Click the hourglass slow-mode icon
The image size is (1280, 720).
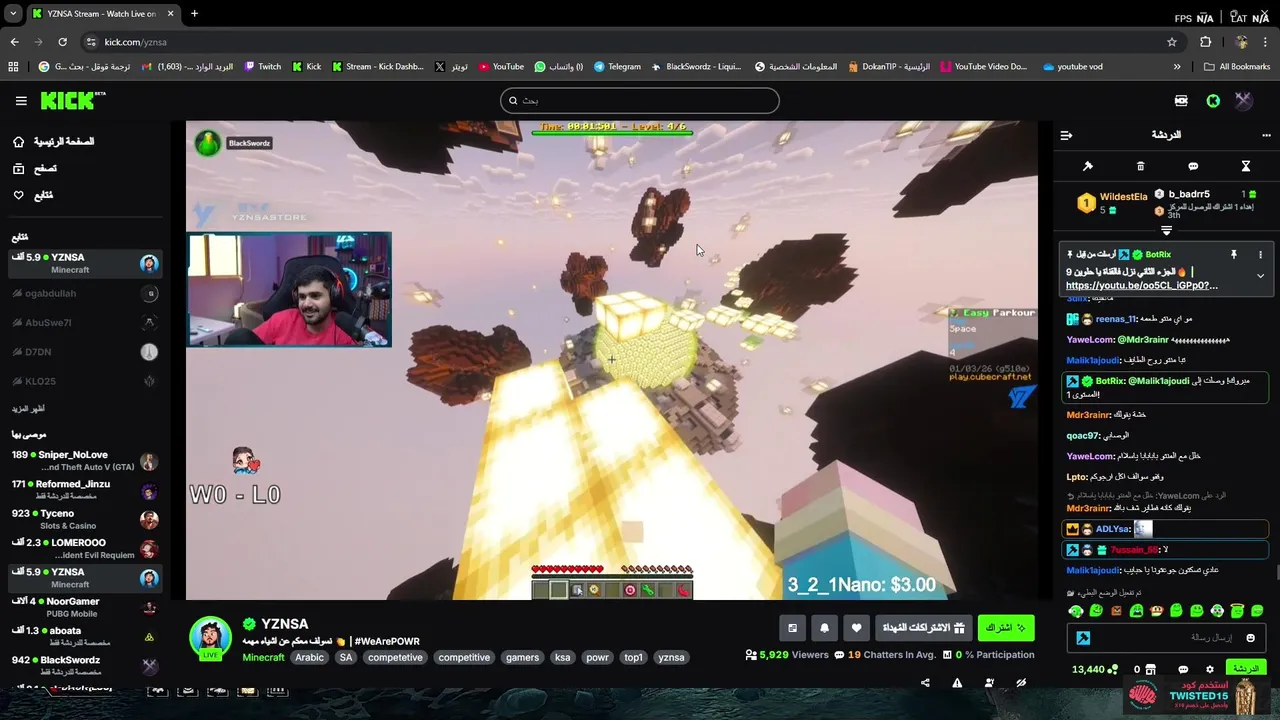coord(1246,166)
